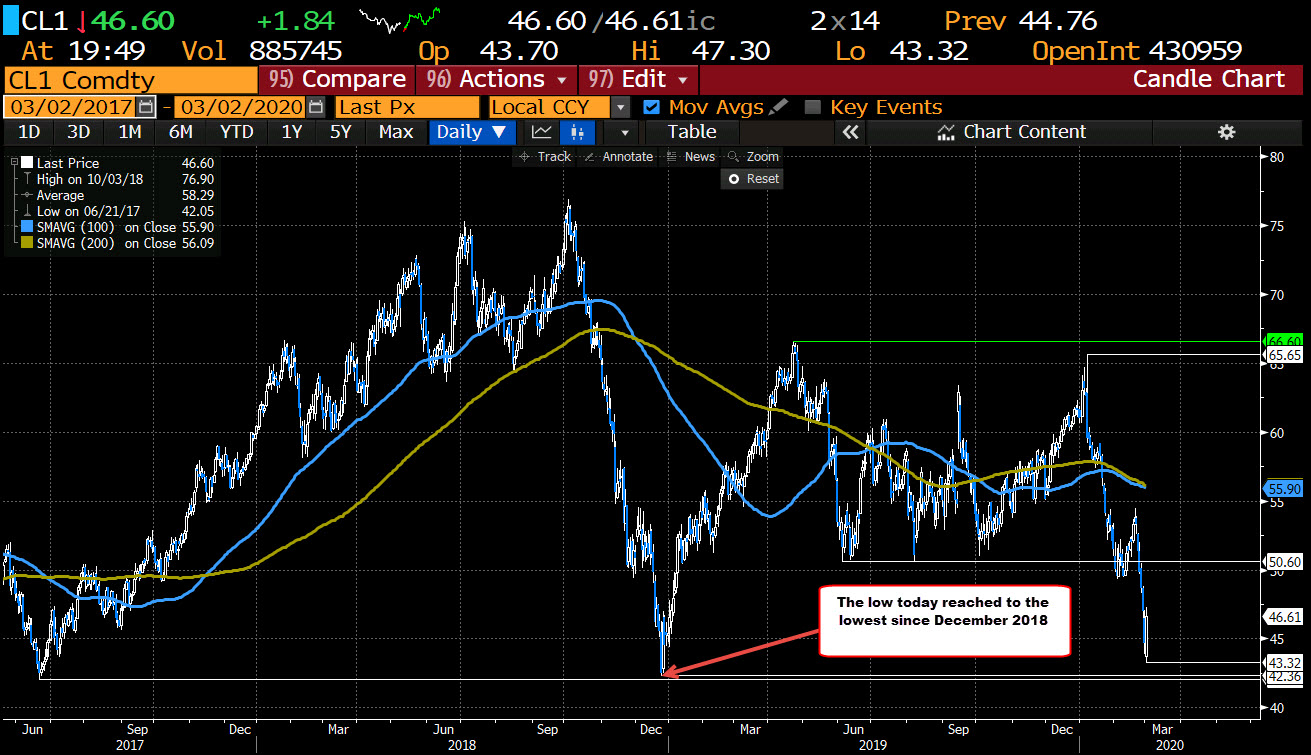Click the CL1 Comdty security field

(129, 80)
